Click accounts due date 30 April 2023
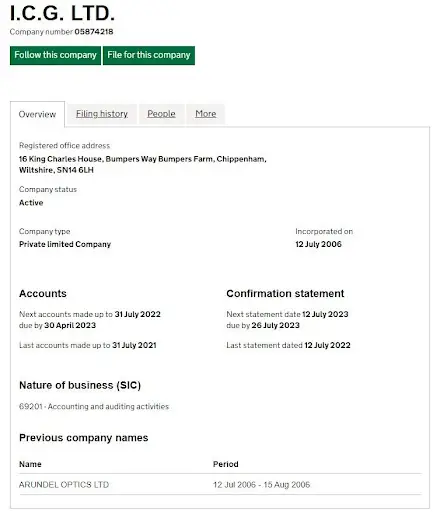This screenshot has height=512, width=440. [70, 325]
